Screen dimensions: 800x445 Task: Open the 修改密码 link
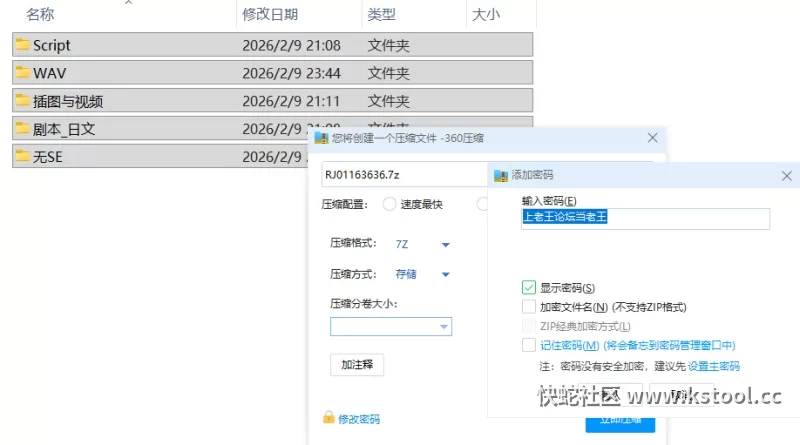coord(359,419)
